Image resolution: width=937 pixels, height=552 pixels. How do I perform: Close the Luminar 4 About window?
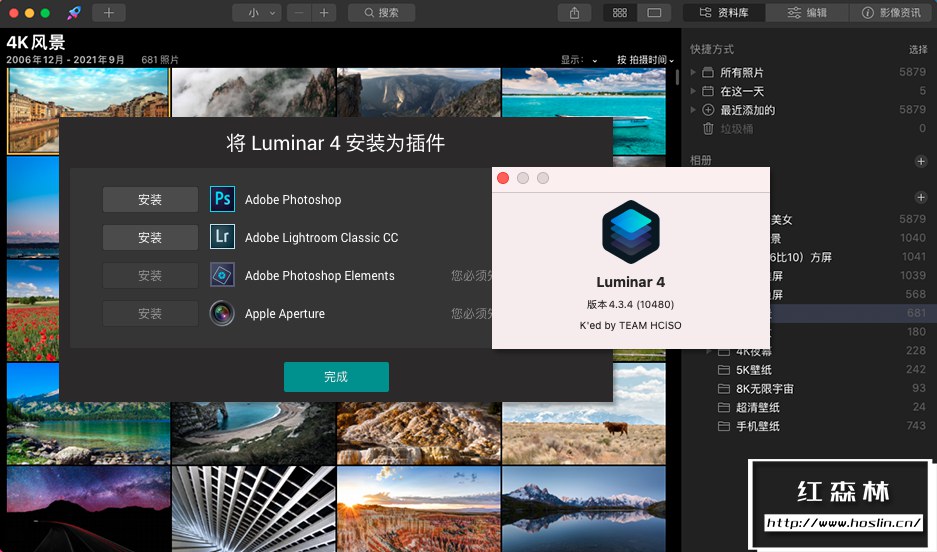503,178
